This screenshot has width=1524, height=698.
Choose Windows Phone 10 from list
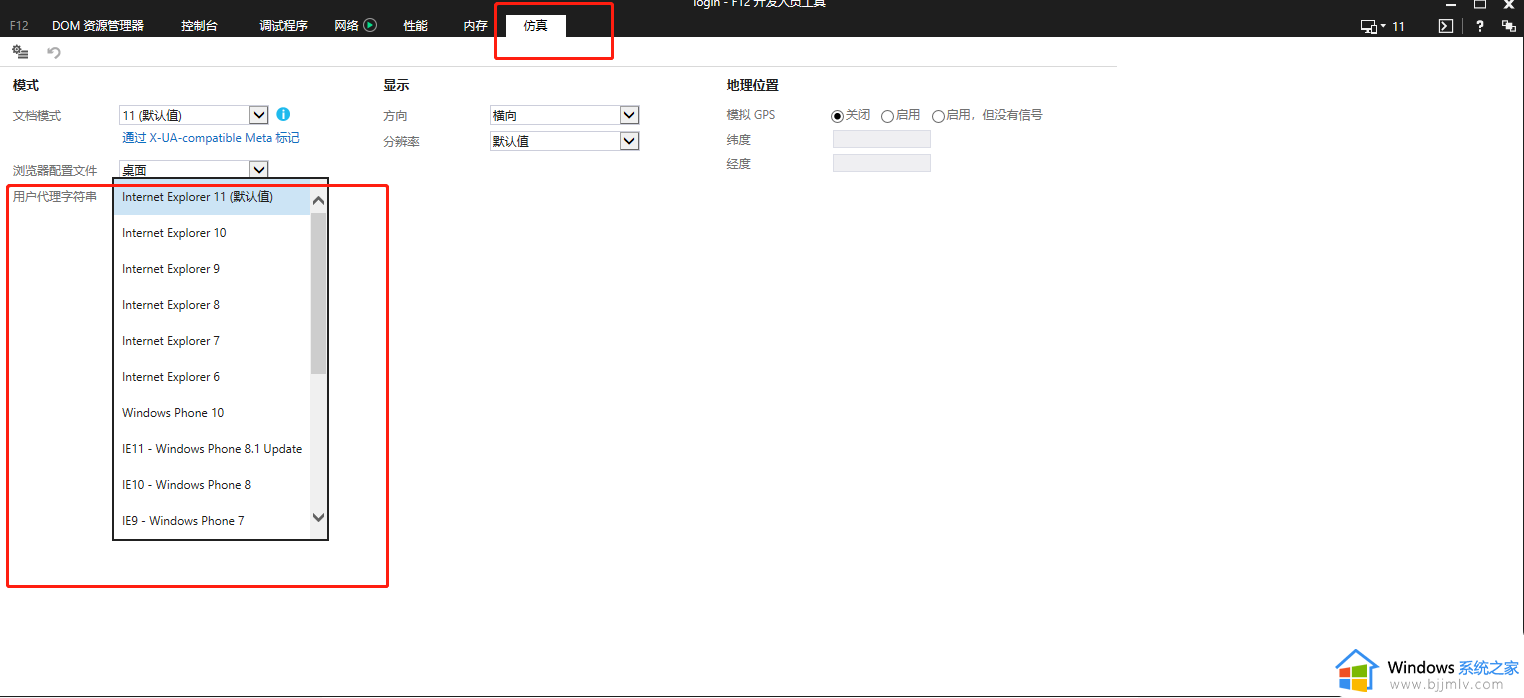212,413
